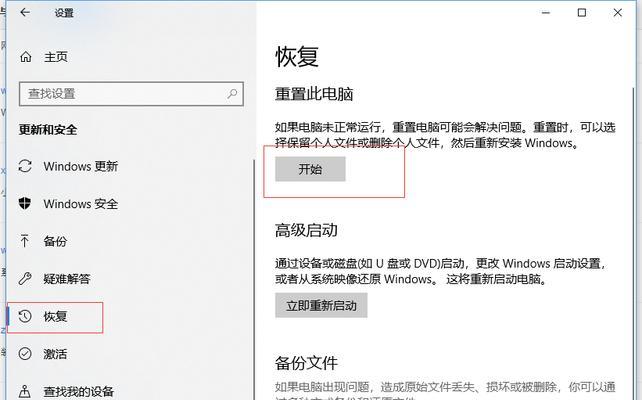Go back using the back arrow

click(25, 12)
